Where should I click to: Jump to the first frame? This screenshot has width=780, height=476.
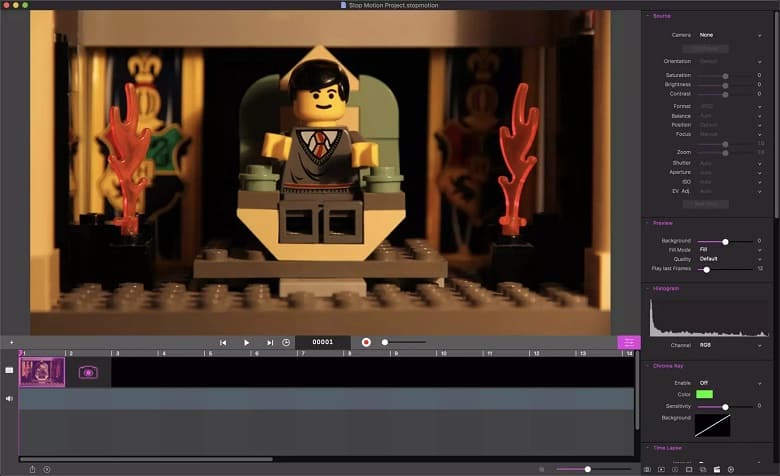pyautogui.click(x=223, y=342)
